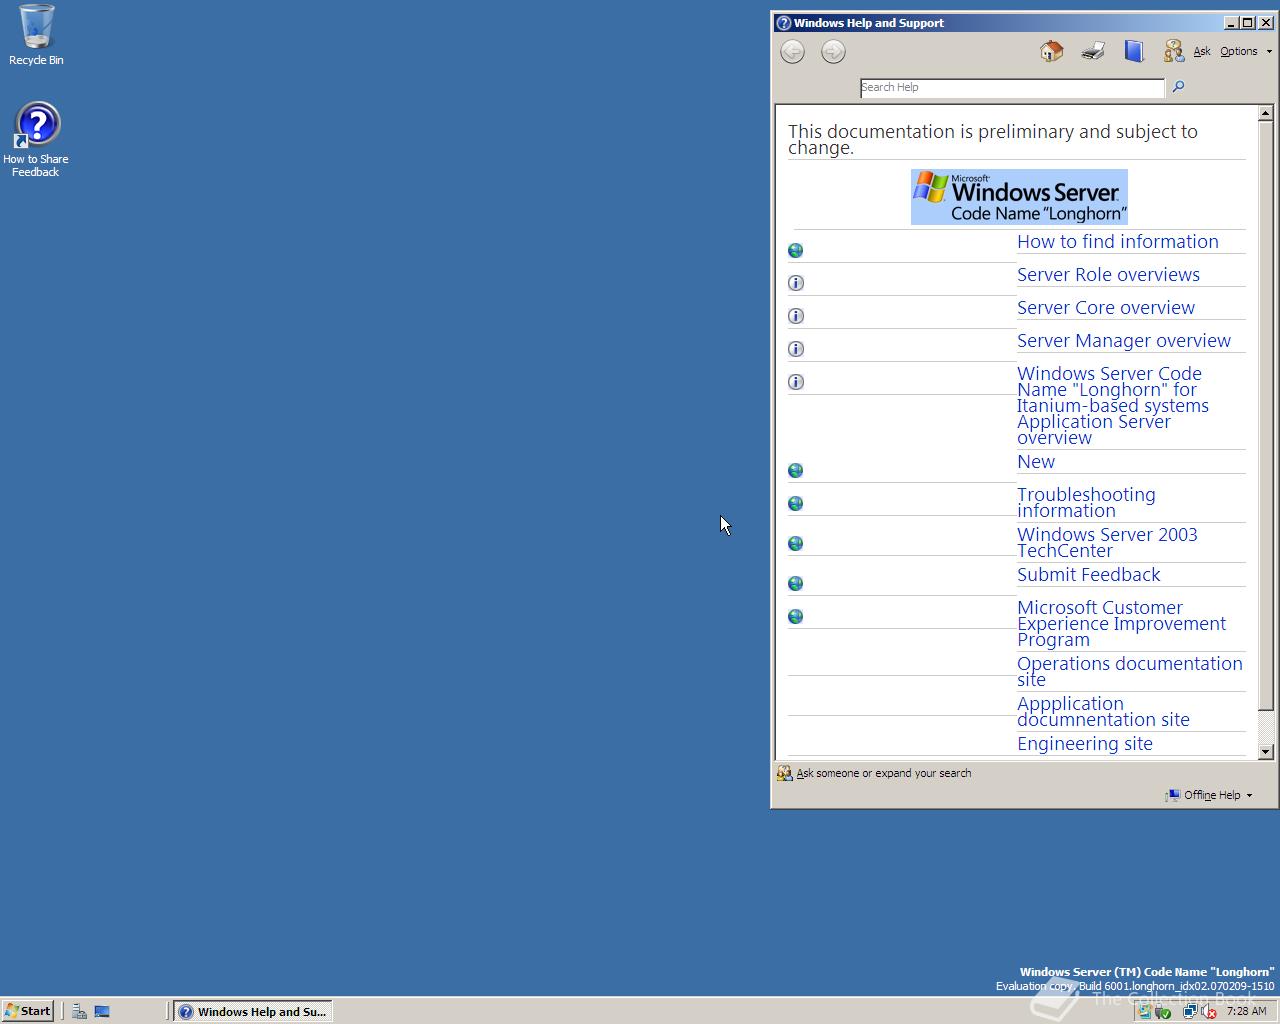Open Operations documentation site link
The height and width of the screenshot is (1024, 1280).
[x=1129, y=671]
